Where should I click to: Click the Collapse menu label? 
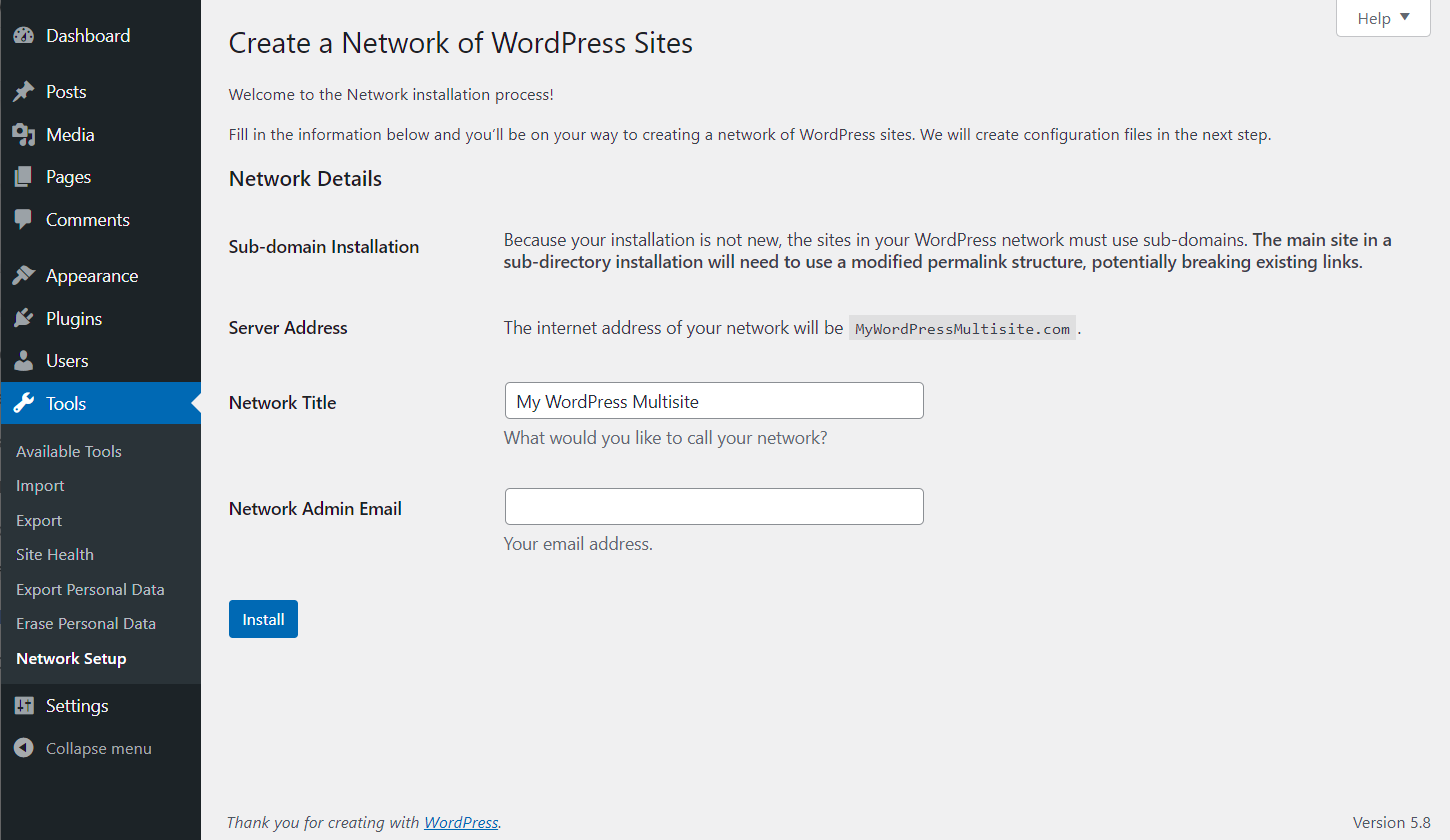point(99,749)
